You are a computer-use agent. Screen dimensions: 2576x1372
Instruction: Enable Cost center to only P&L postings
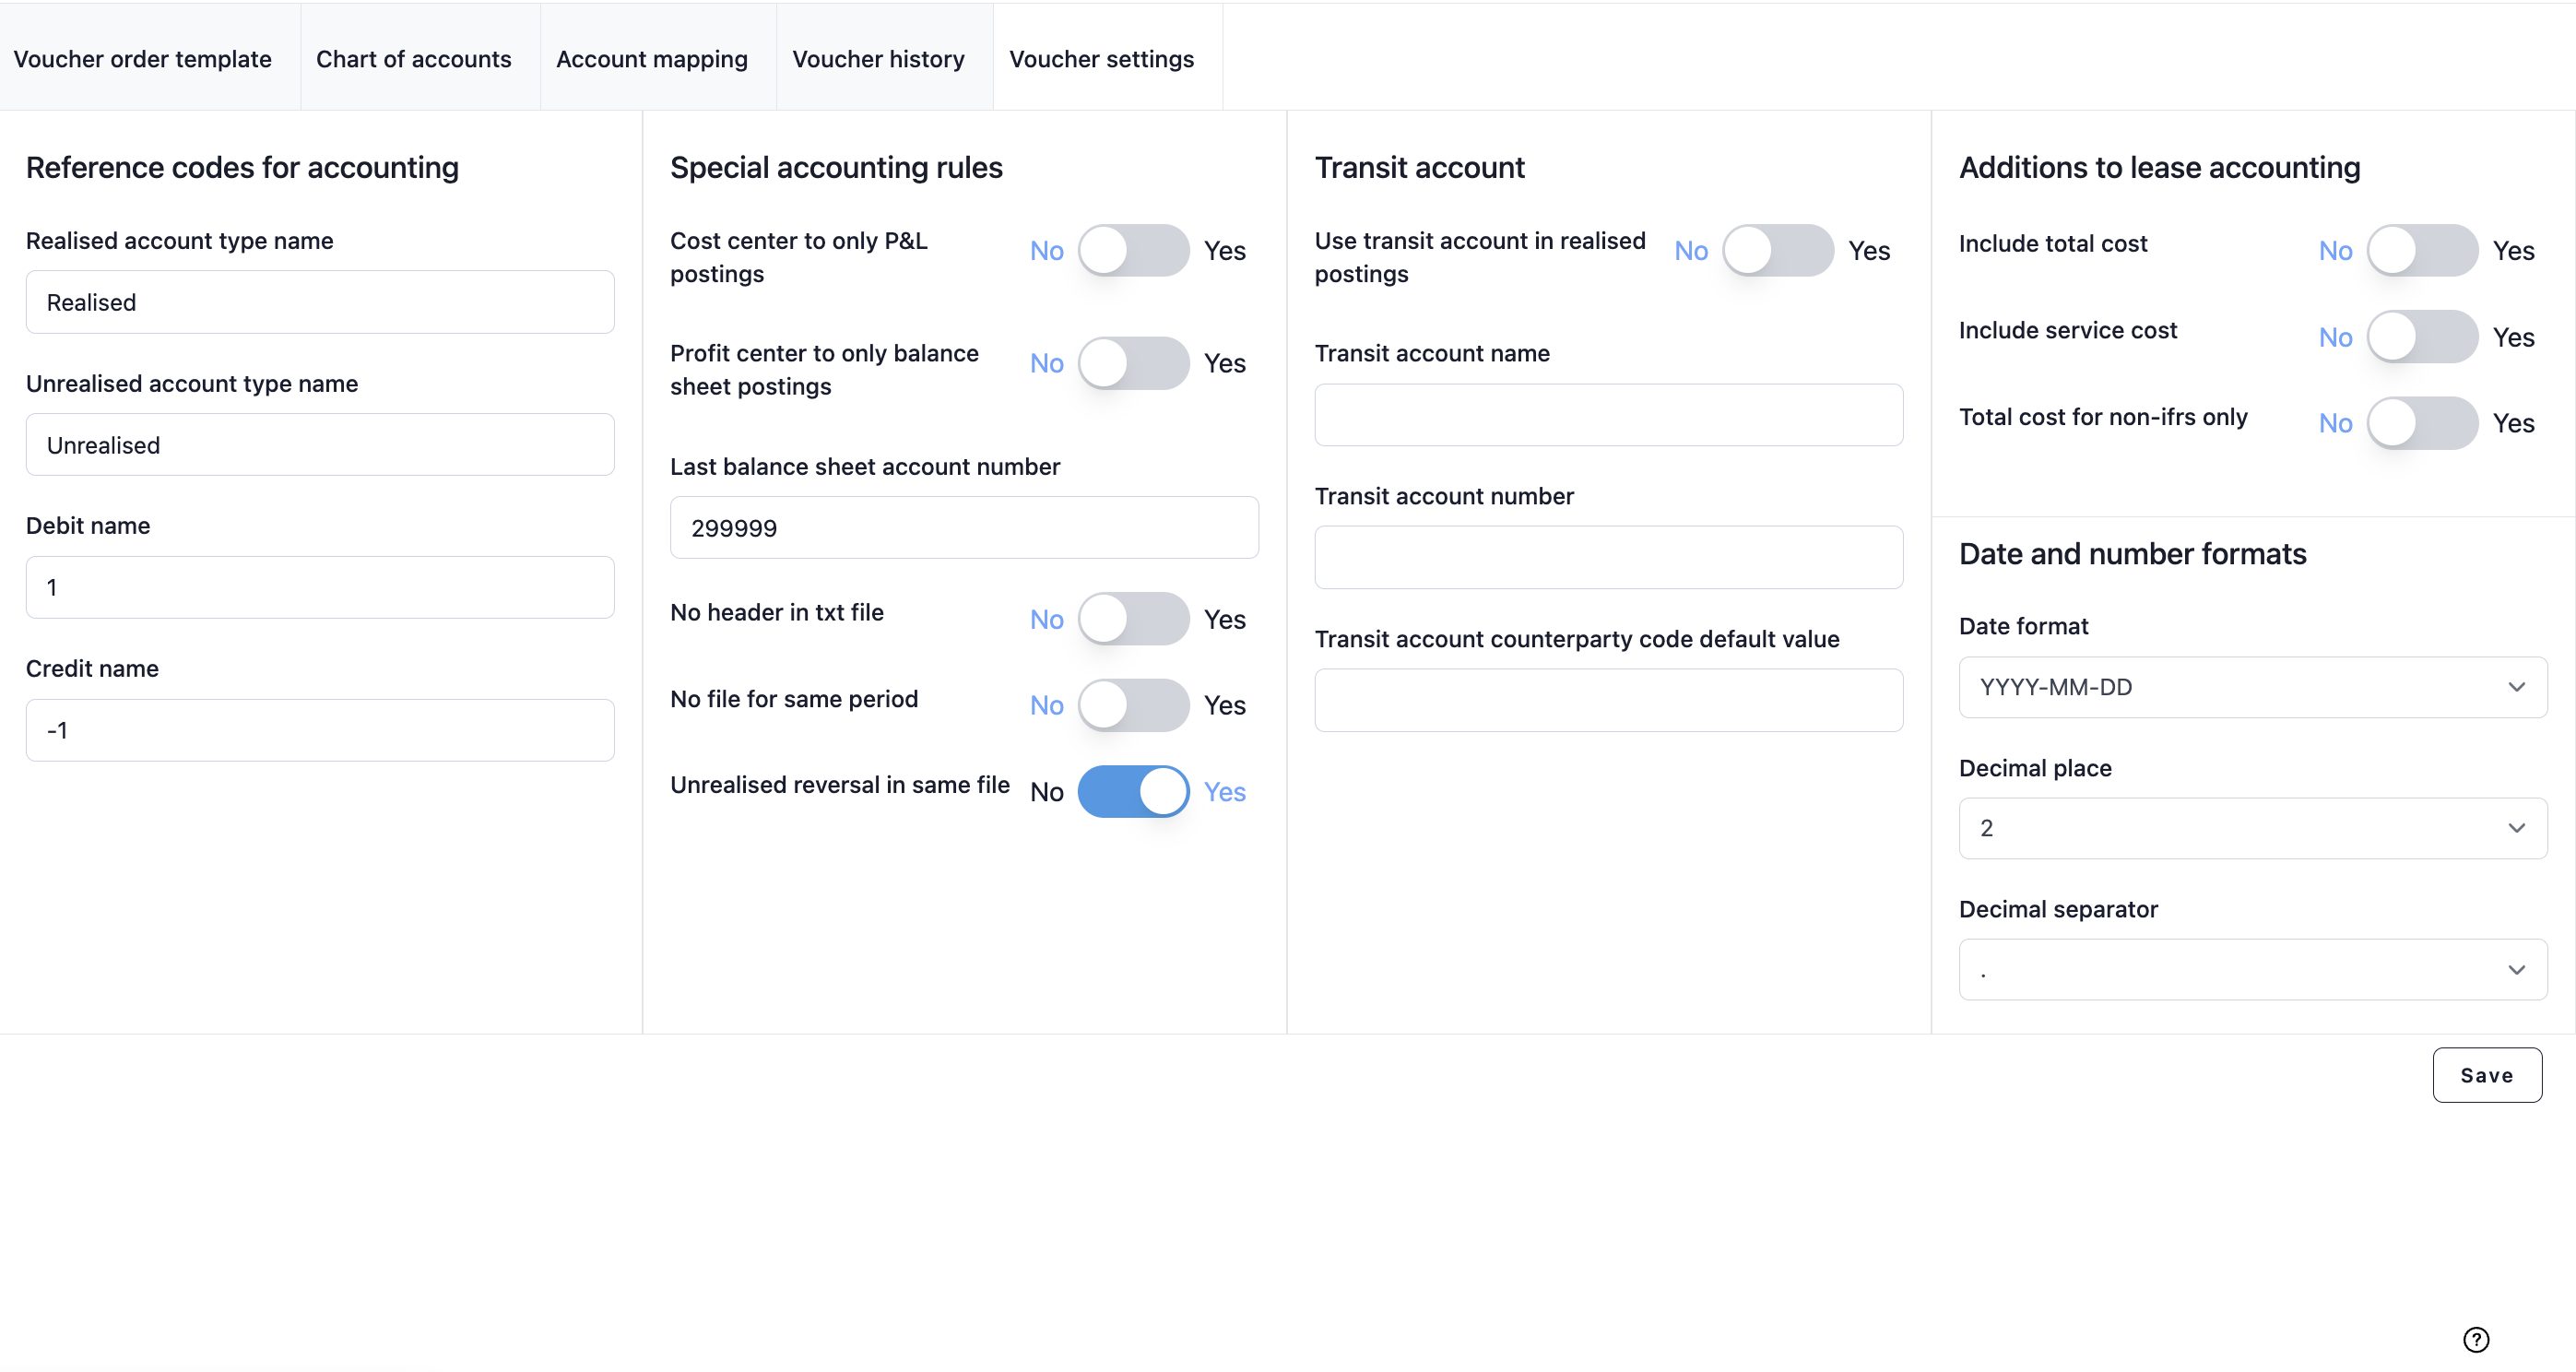click(x=1134, y=250)
